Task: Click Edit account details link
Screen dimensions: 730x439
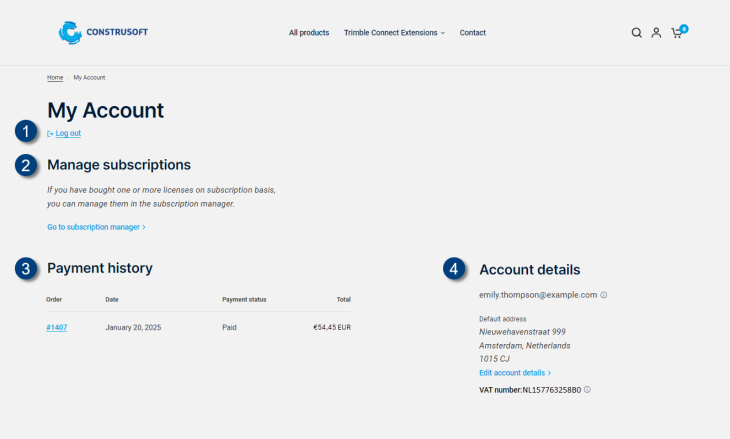Action: pos(515,373)
